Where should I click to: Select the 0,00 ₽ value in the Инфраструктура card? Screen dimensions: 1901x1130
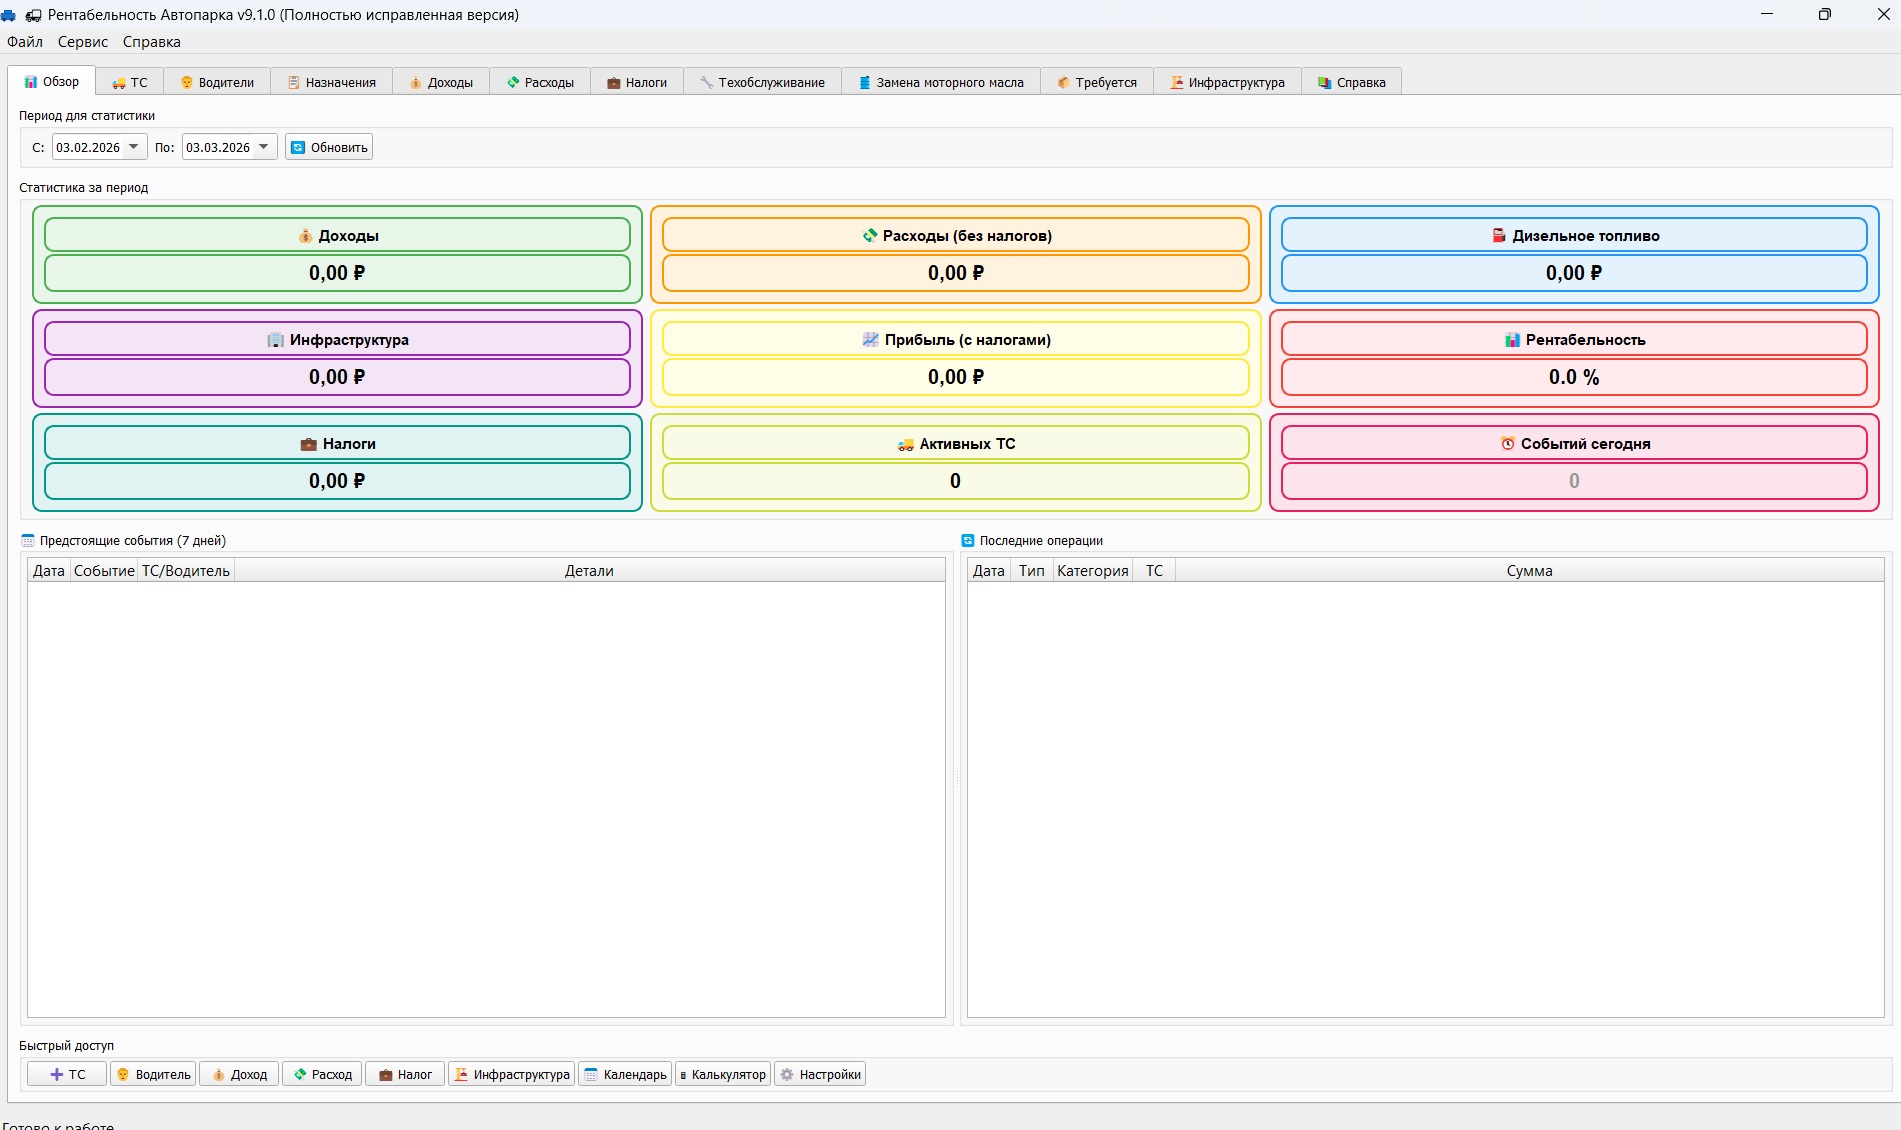pos(337,377)
